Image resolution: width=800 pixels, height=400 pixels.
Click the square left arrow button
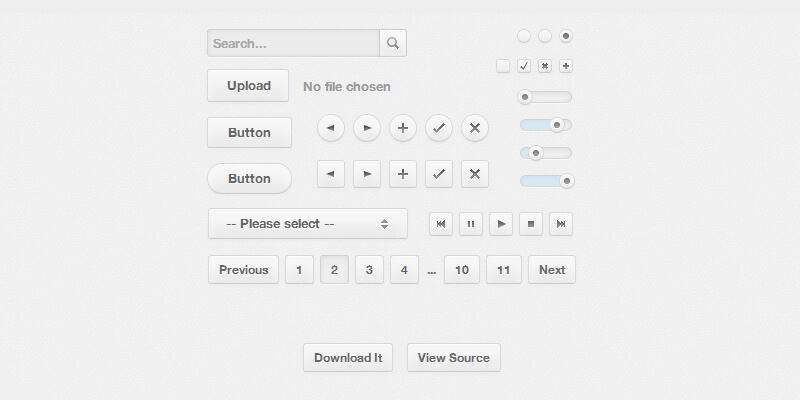tap(331, 173)
